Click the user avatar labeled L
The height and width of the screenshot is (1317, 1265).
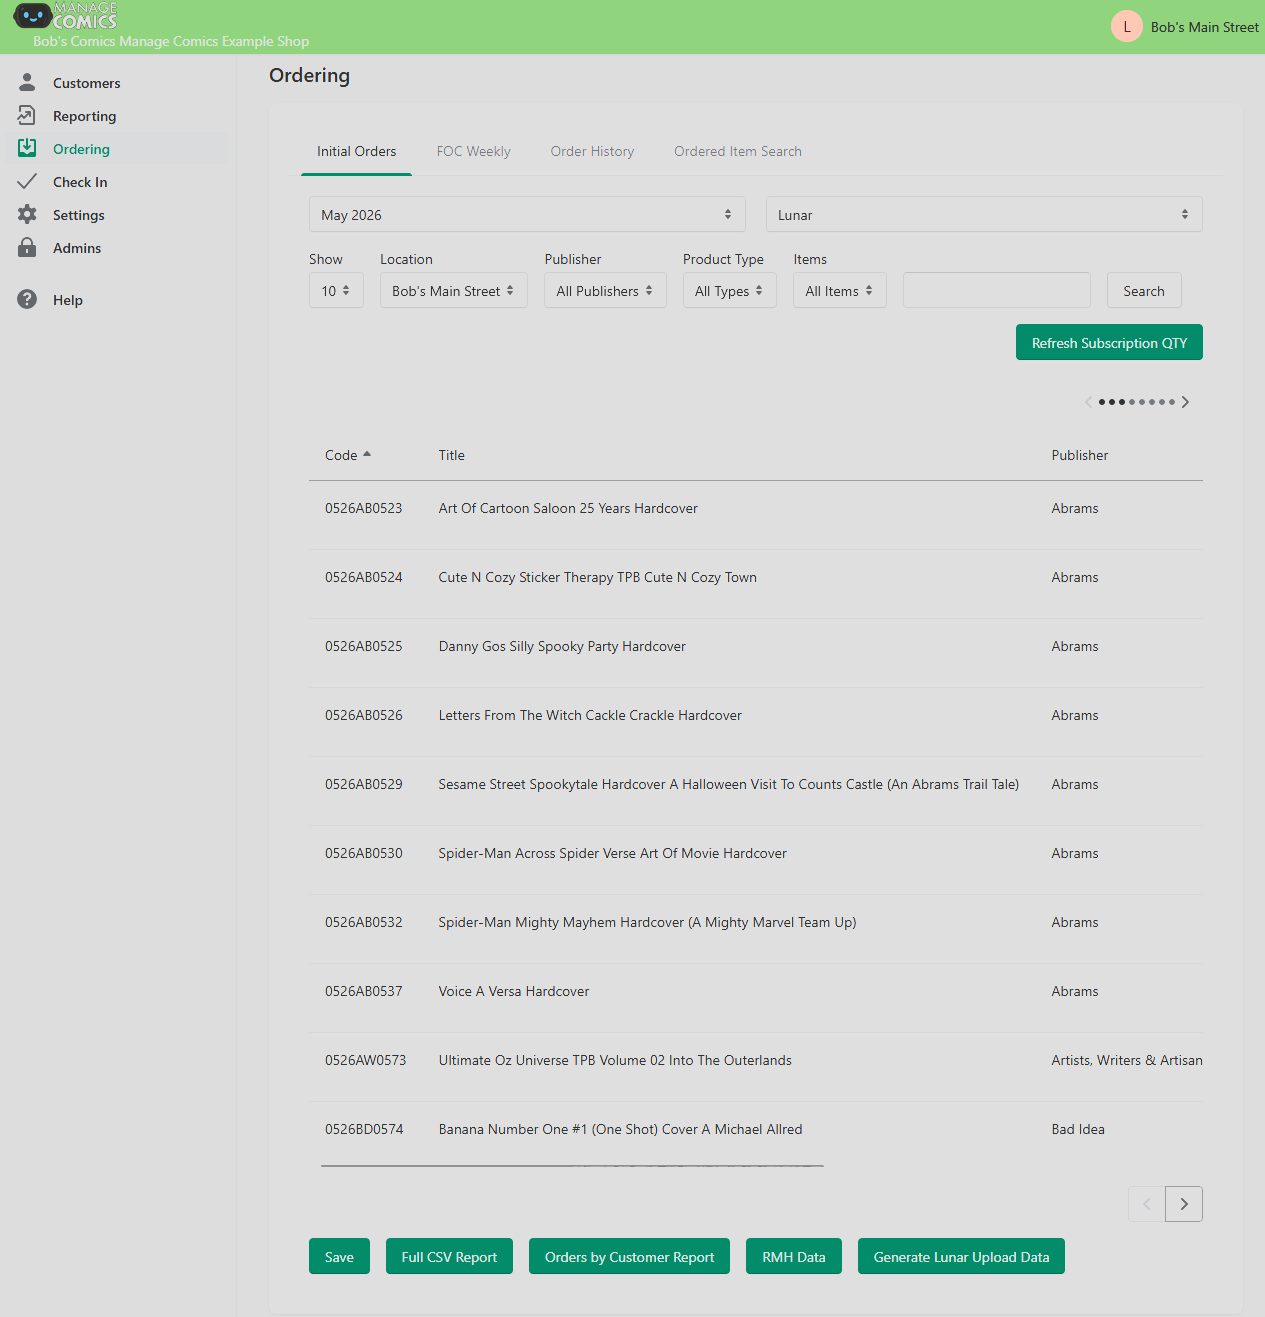click(x=1127, y=27)
